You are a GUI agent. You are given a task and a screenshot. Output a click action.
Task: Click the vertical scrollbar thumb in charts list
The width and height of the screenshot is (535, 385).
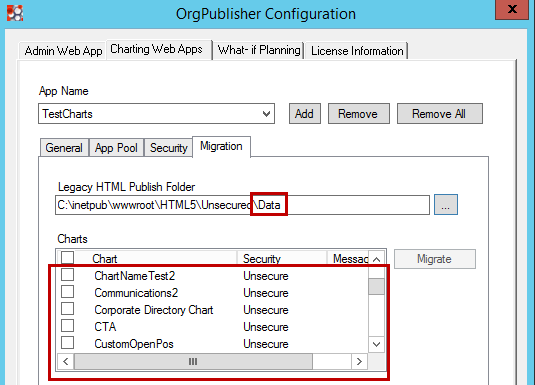[x=376, y=286]
